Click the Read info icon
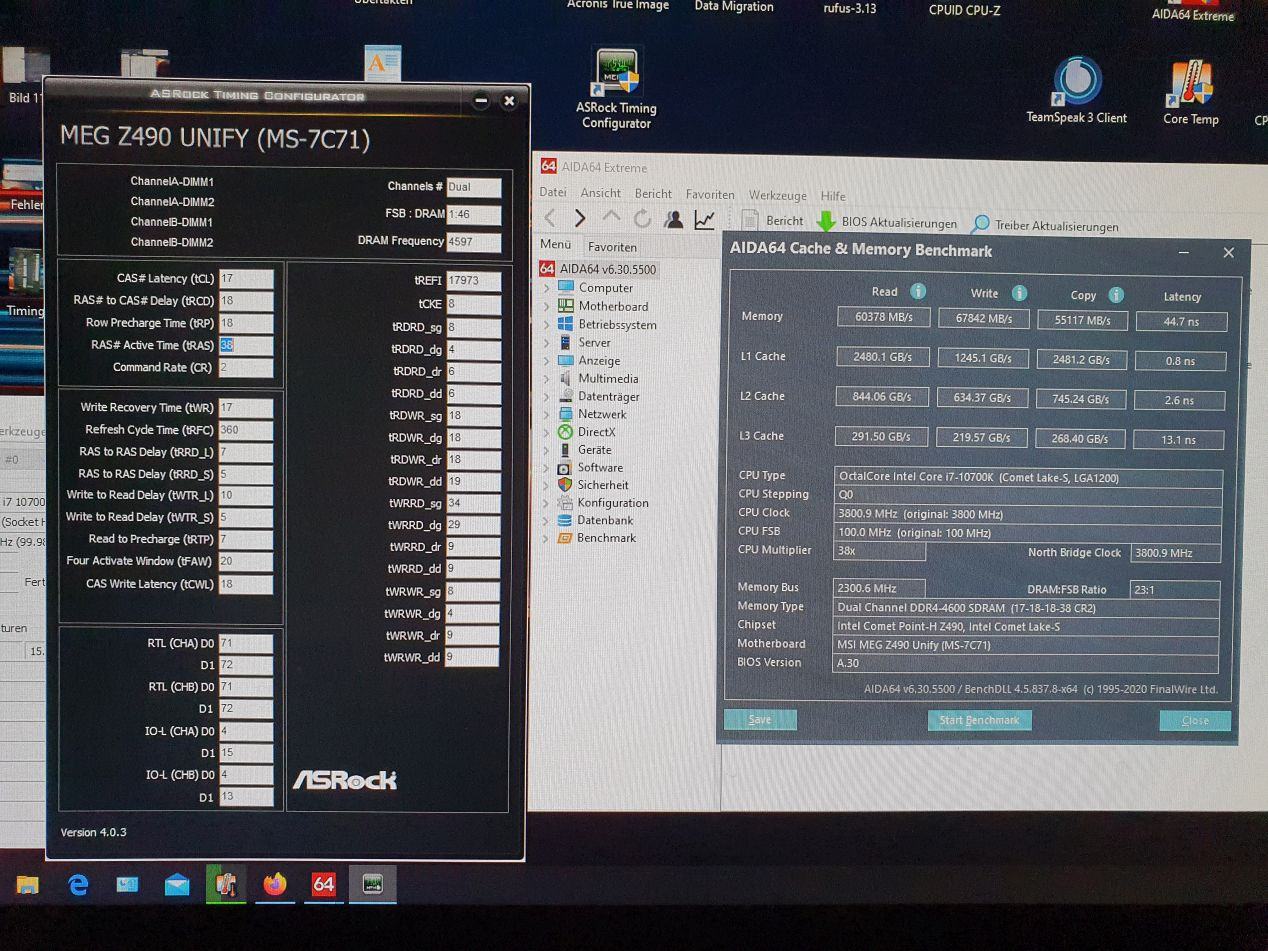This screenshot has height=951, width=1268. [x=918, y=291]
